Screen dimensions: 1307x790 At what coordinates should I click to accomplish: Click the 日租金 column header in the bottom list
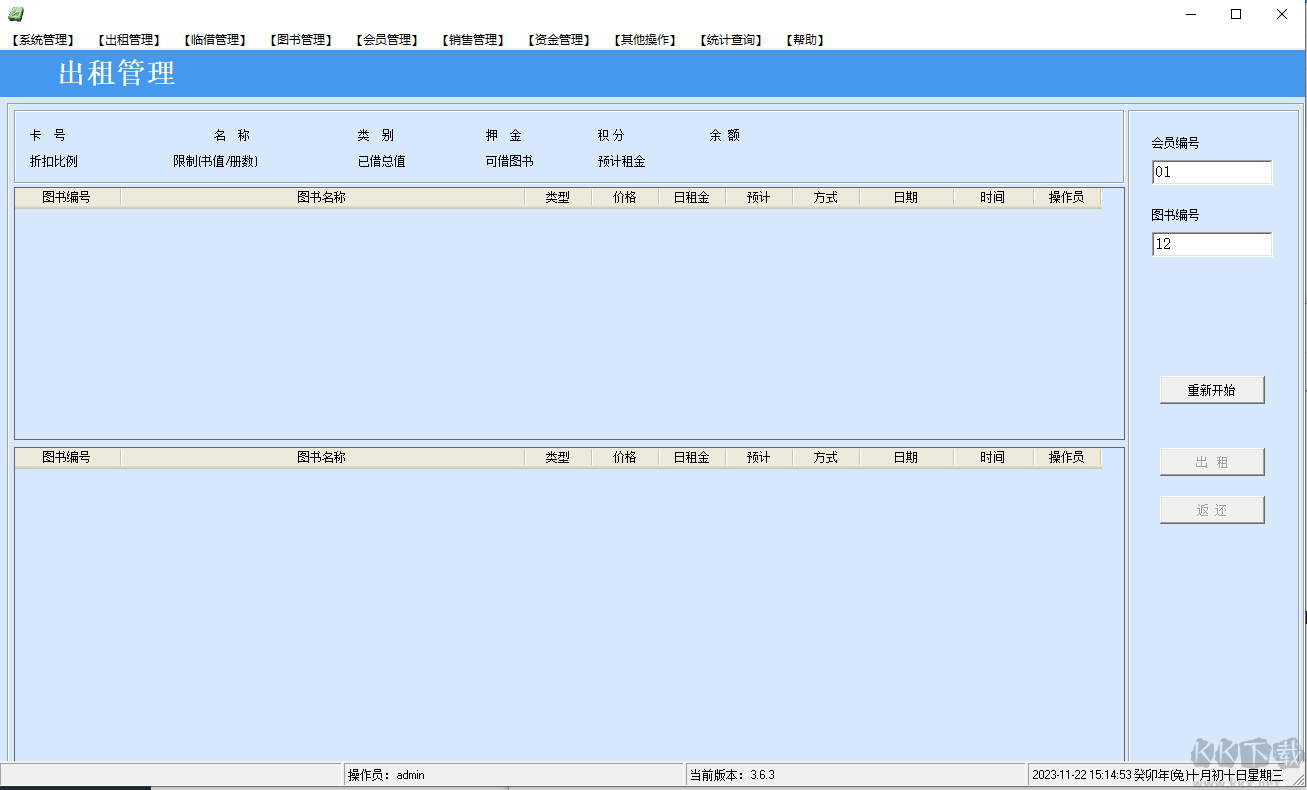pos(690,457)
